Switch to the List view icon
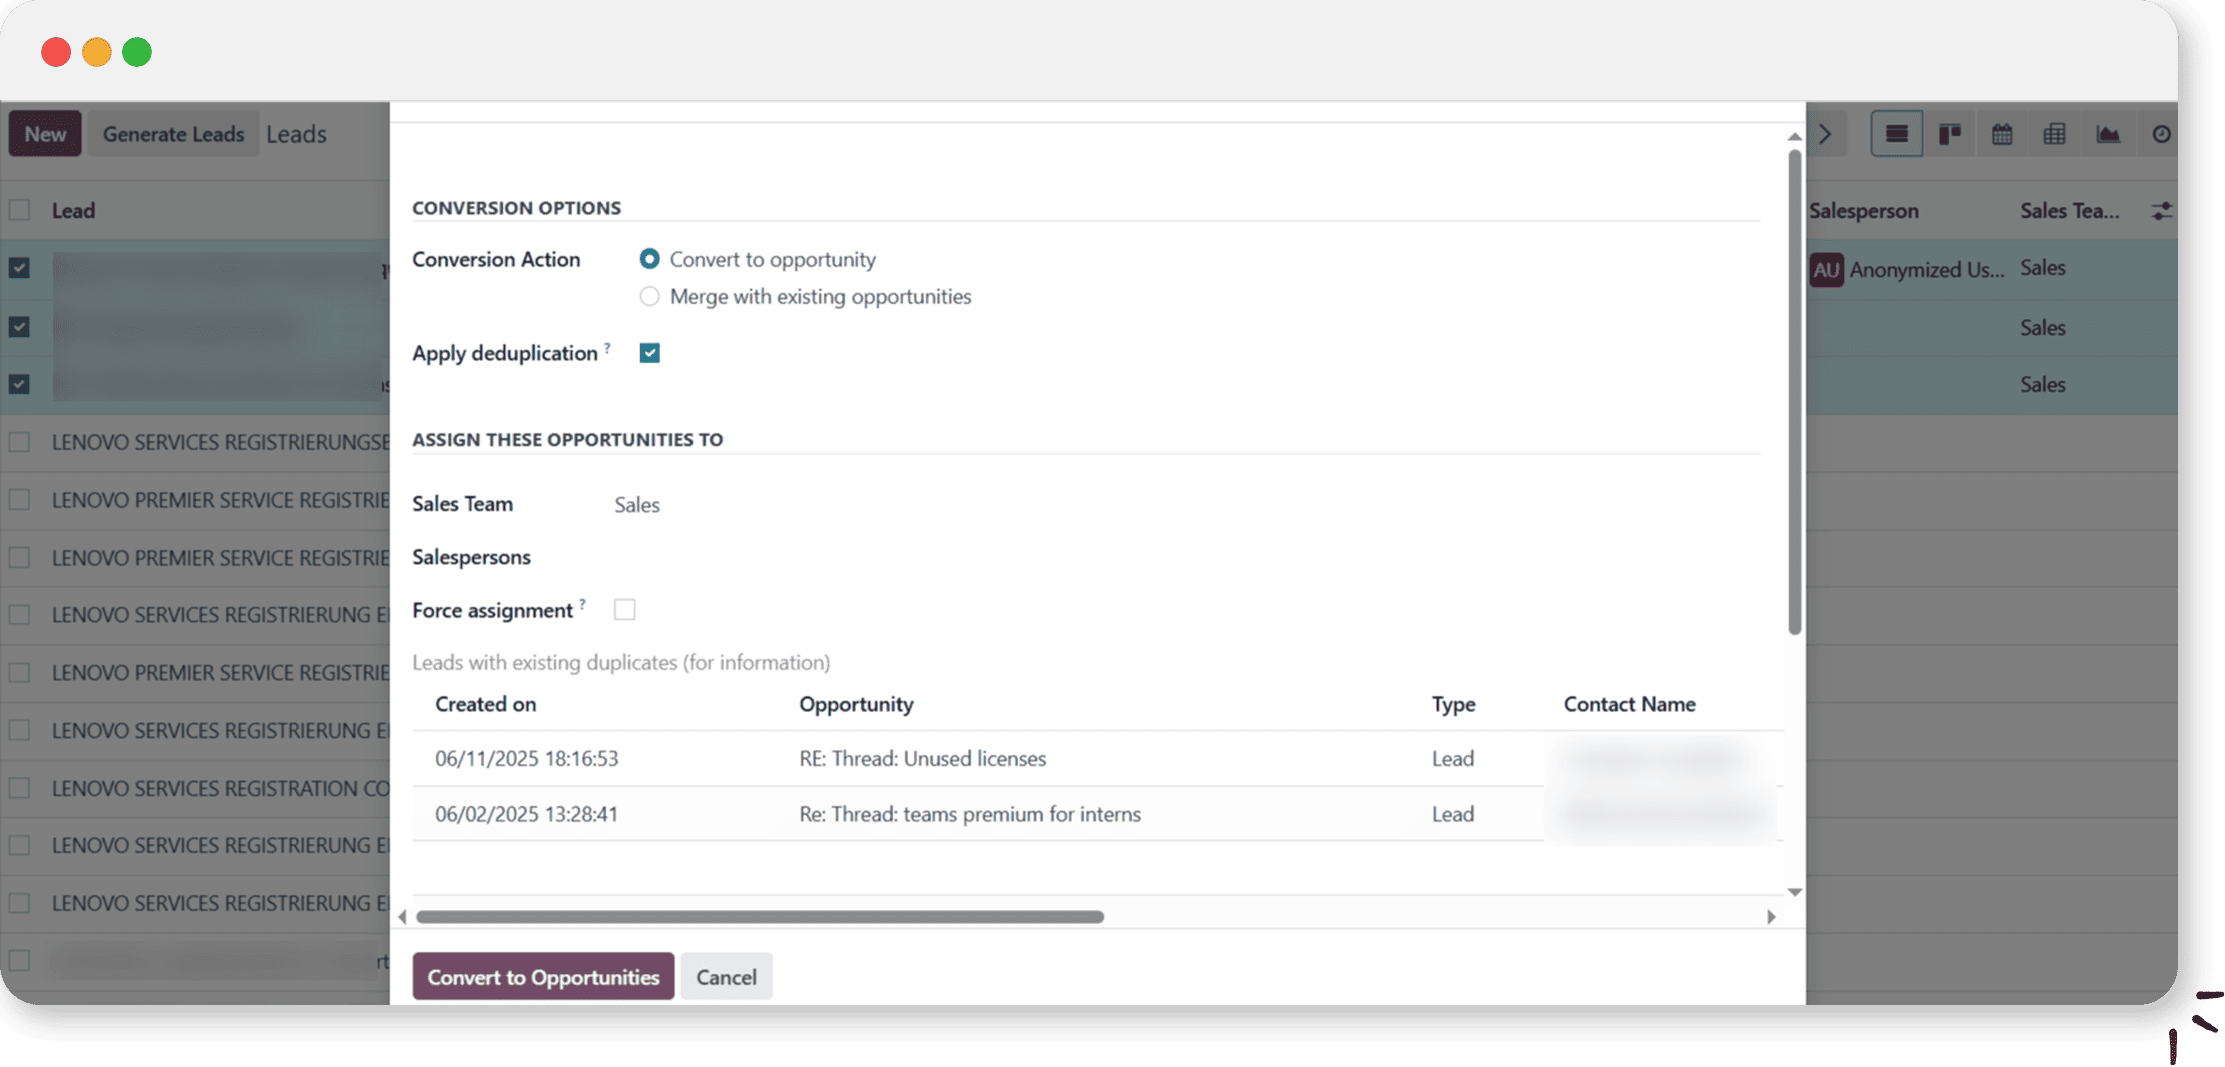2225x1067 pixels. (x=1896, y=134)
